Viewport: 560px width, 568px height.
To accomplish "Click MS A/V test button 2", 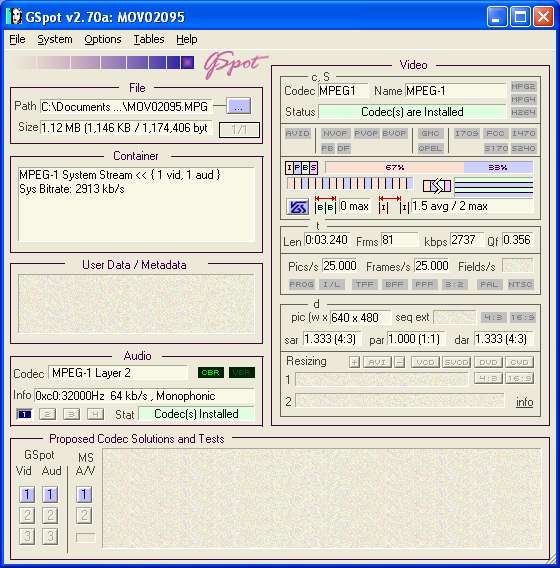I will tap(84, 515).
